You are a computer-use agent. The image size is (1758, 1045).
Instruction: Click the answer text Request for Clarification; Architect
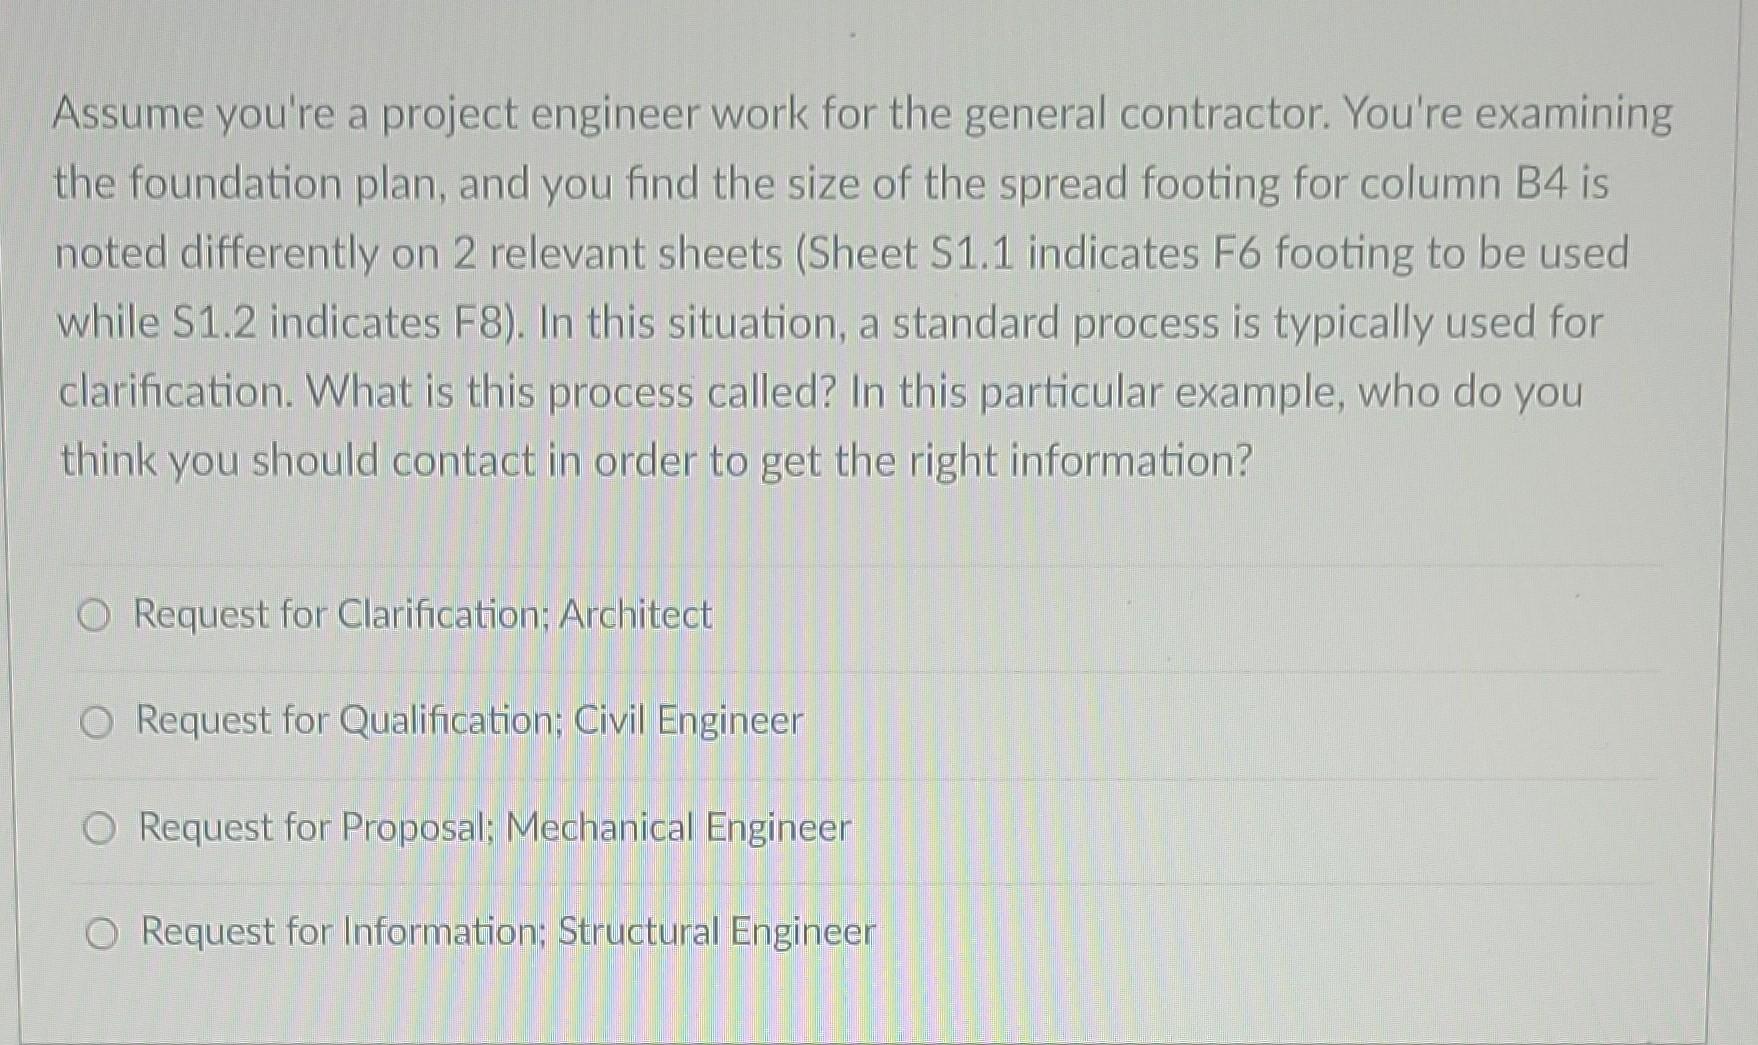420,616
